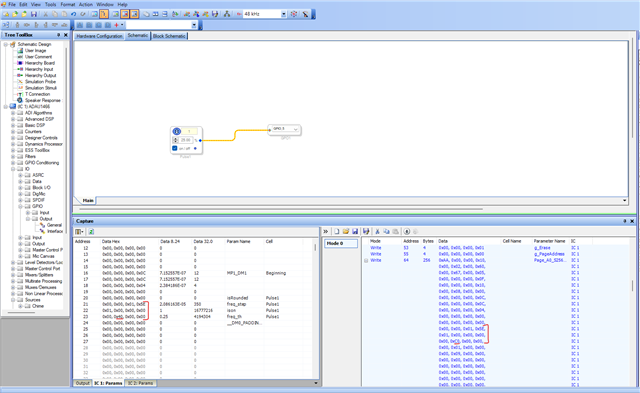This screenshot has width=640, height=393.
Task: Click the icon right of sample rate dropdown
Action: [x=294, y=14]
